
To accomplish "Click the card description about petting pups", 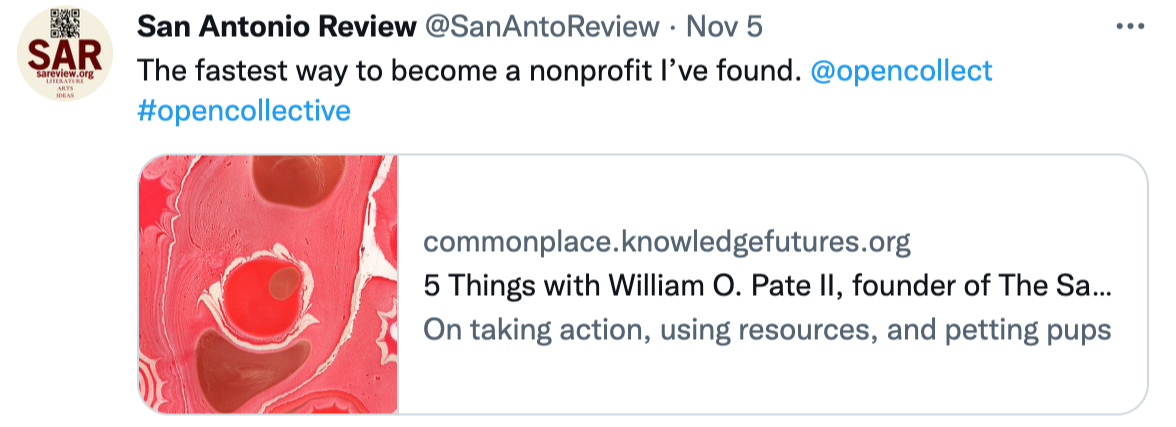I will tap(767, 329).
